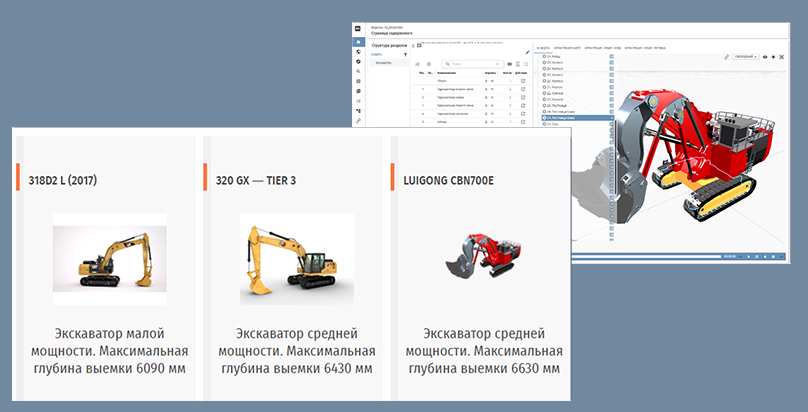
Task: Click the app logo at the sidebar top
Action: coord(358,28)
